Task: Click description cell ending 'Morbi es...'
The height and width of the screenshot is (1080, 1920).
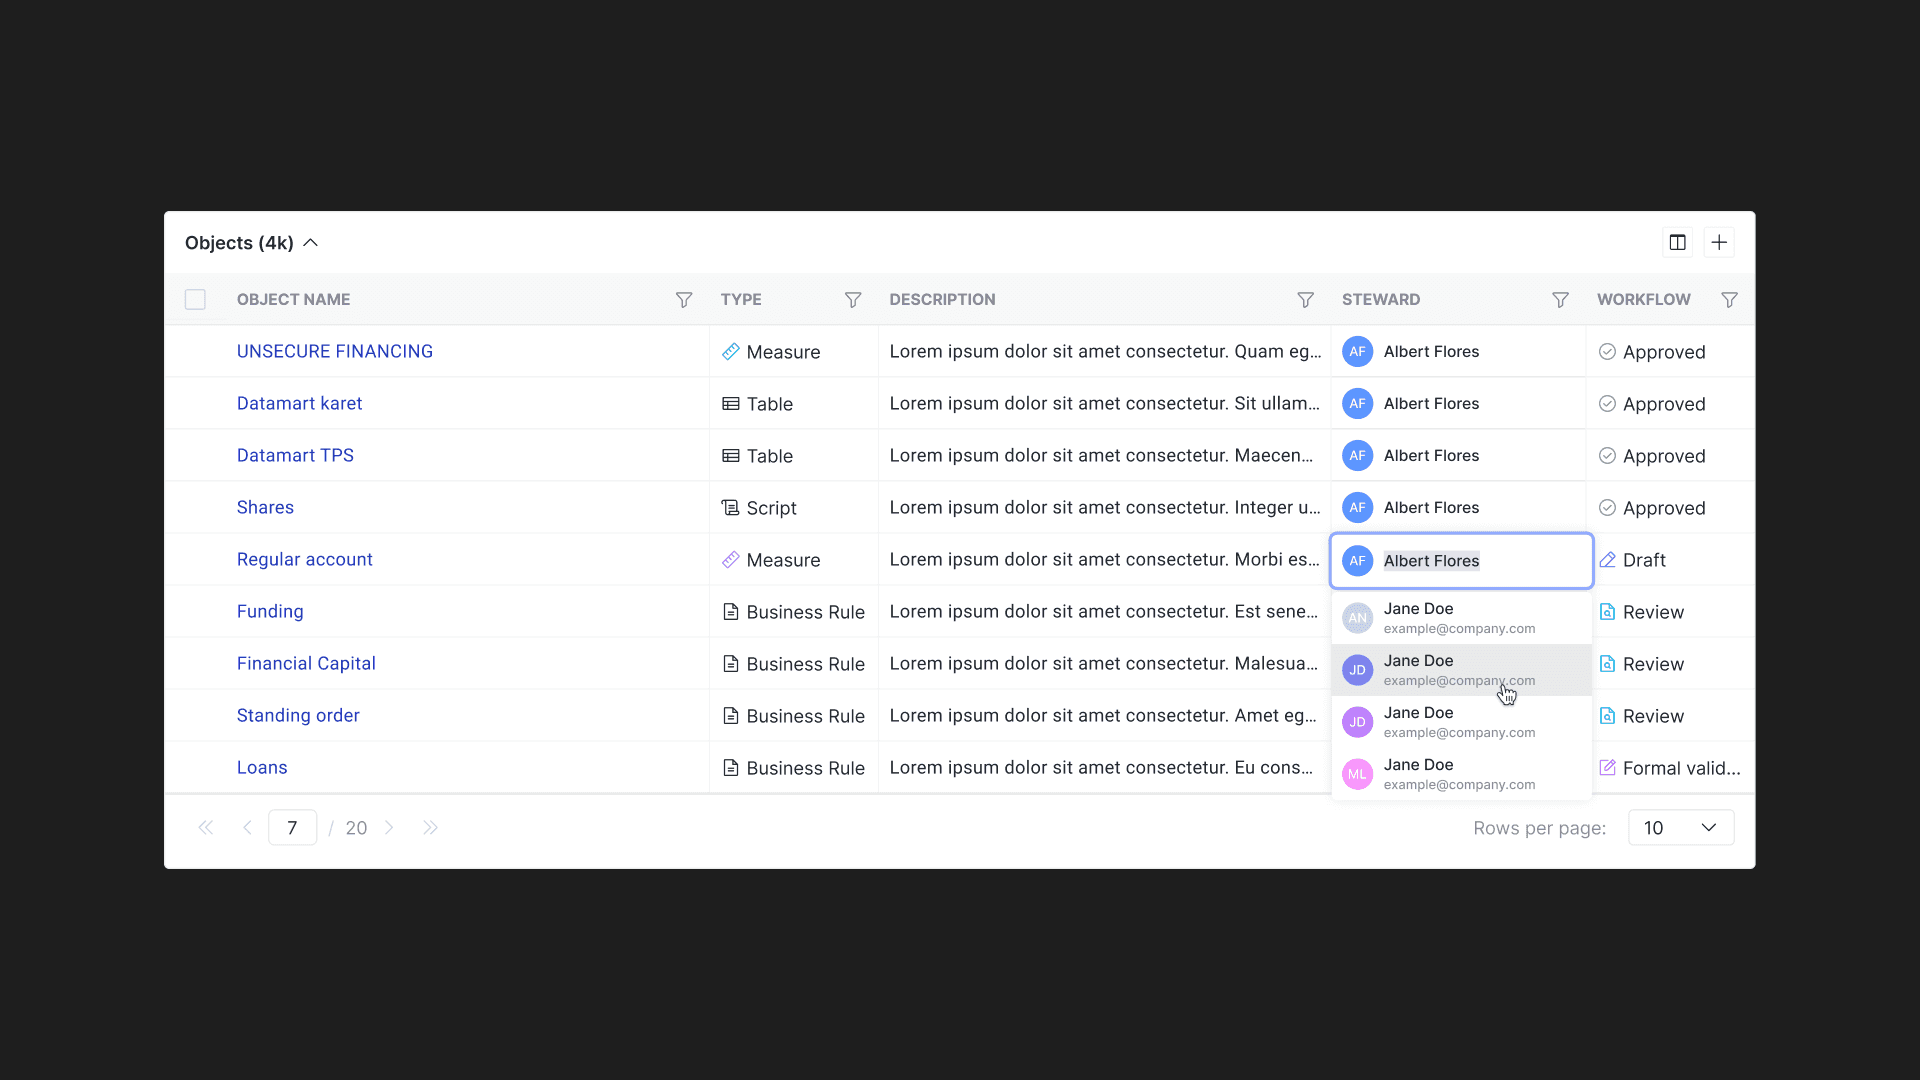Action: 1104,560
